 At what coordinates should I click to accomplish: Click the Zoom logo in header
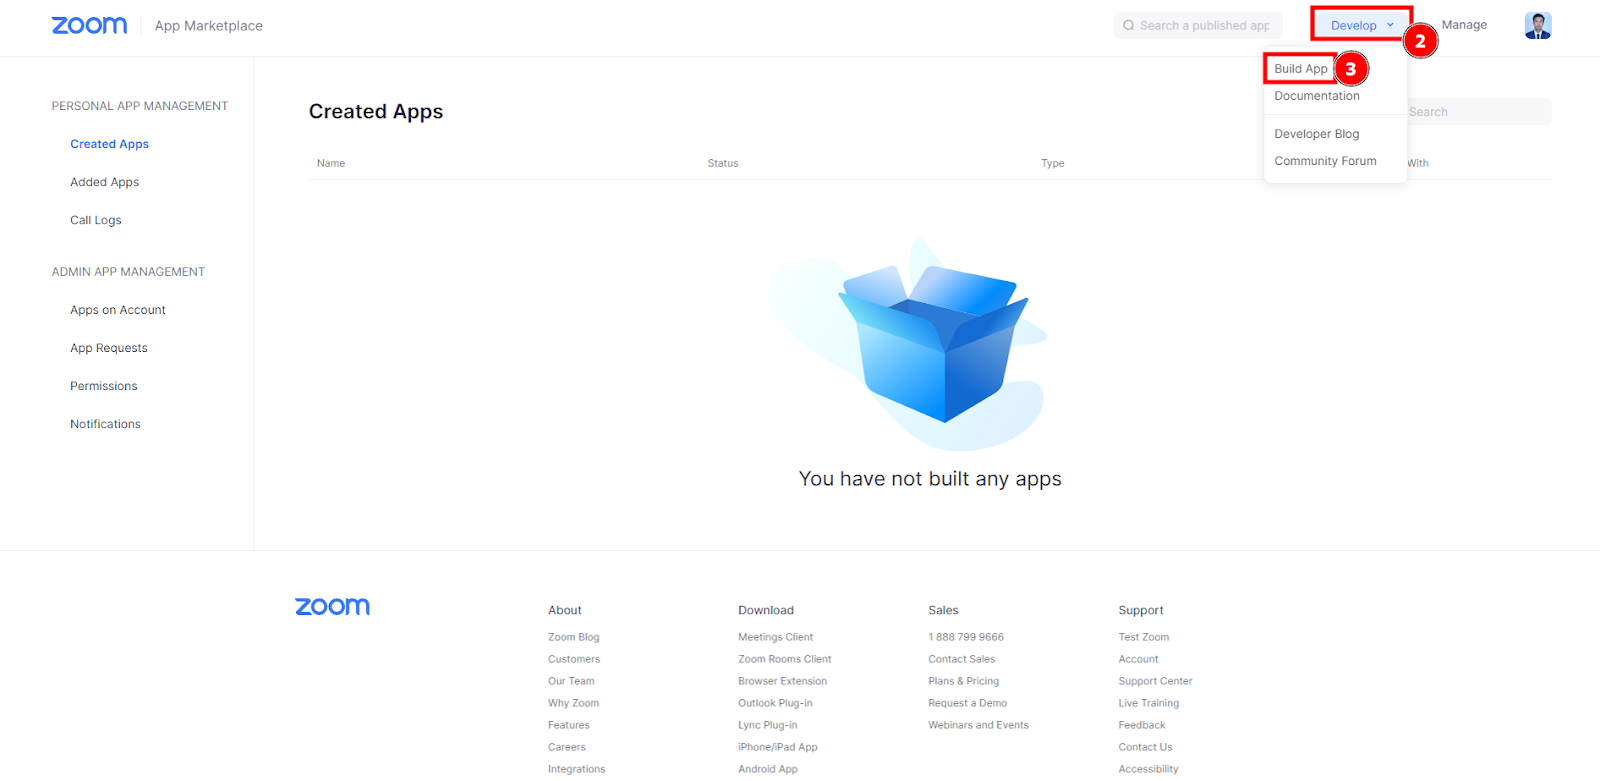tap(89, 25)
